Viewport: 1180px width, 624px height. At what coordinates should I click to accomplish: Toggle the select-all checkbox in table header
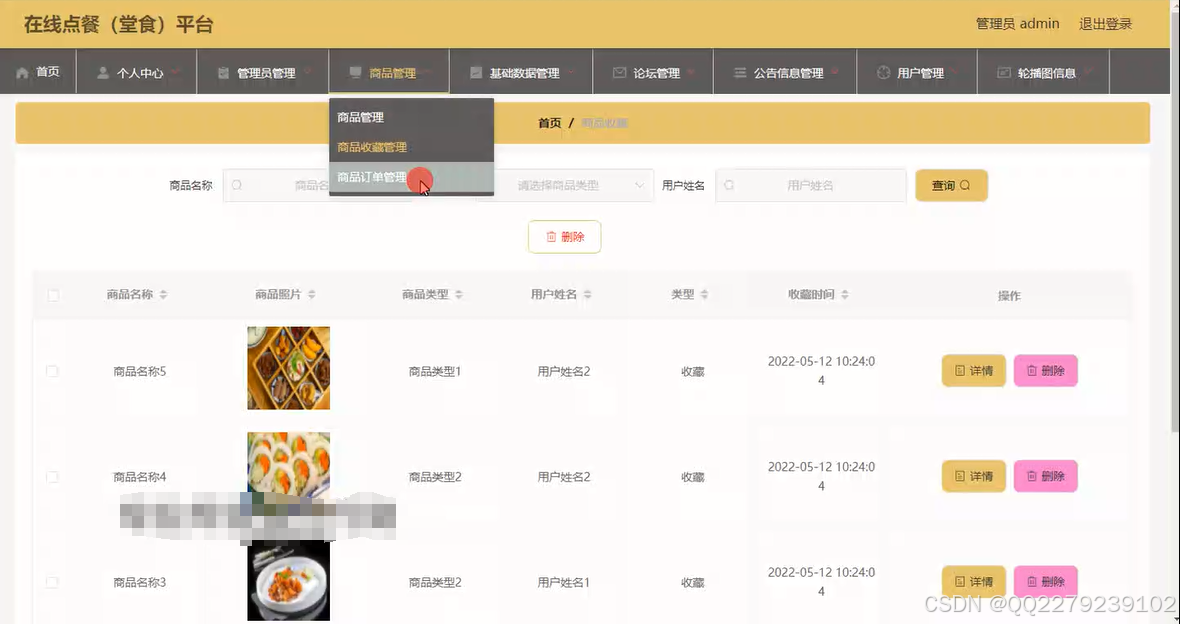[52, 295]
